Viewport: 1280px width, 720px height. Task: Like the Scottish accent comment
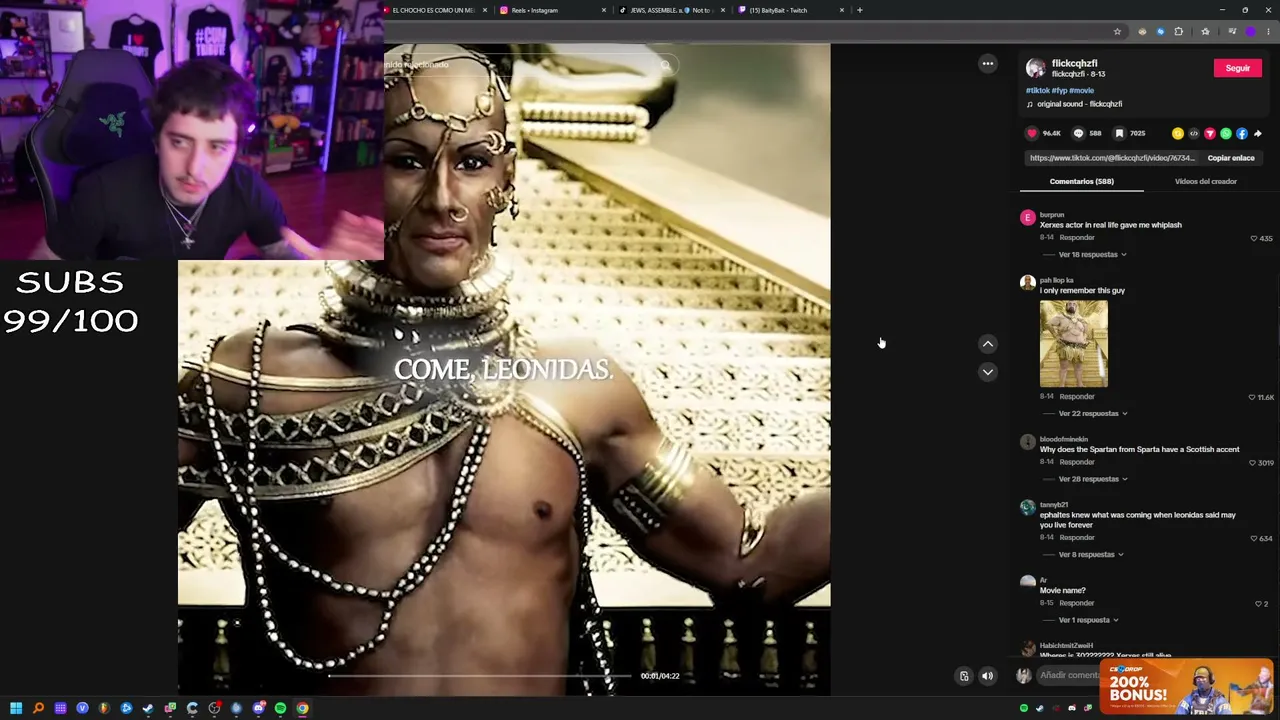point(1252,463)
